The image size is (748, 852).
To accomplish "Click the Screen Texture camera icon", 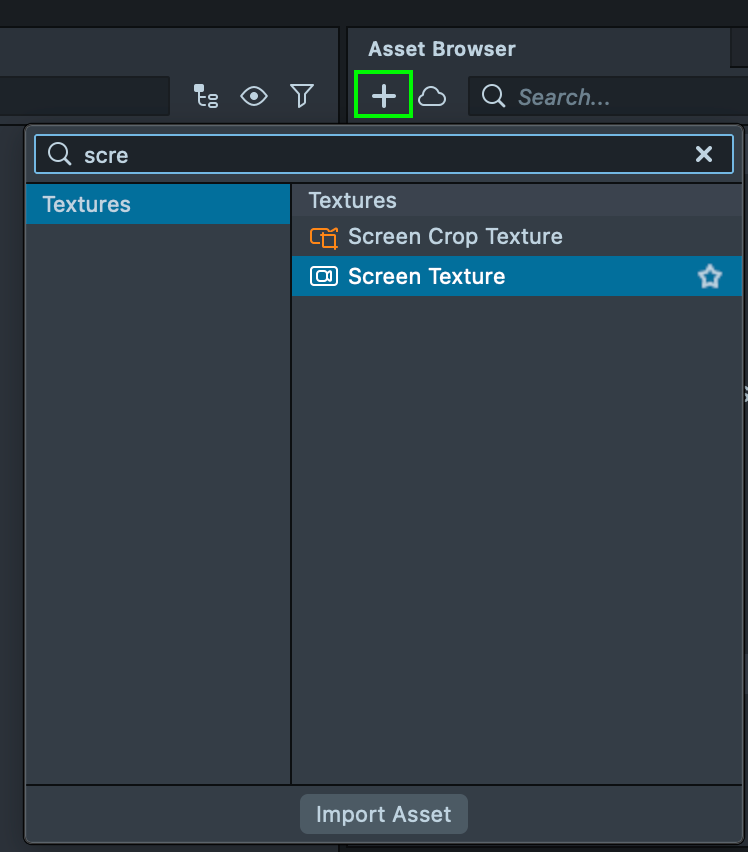I will [x=324, y=277].
